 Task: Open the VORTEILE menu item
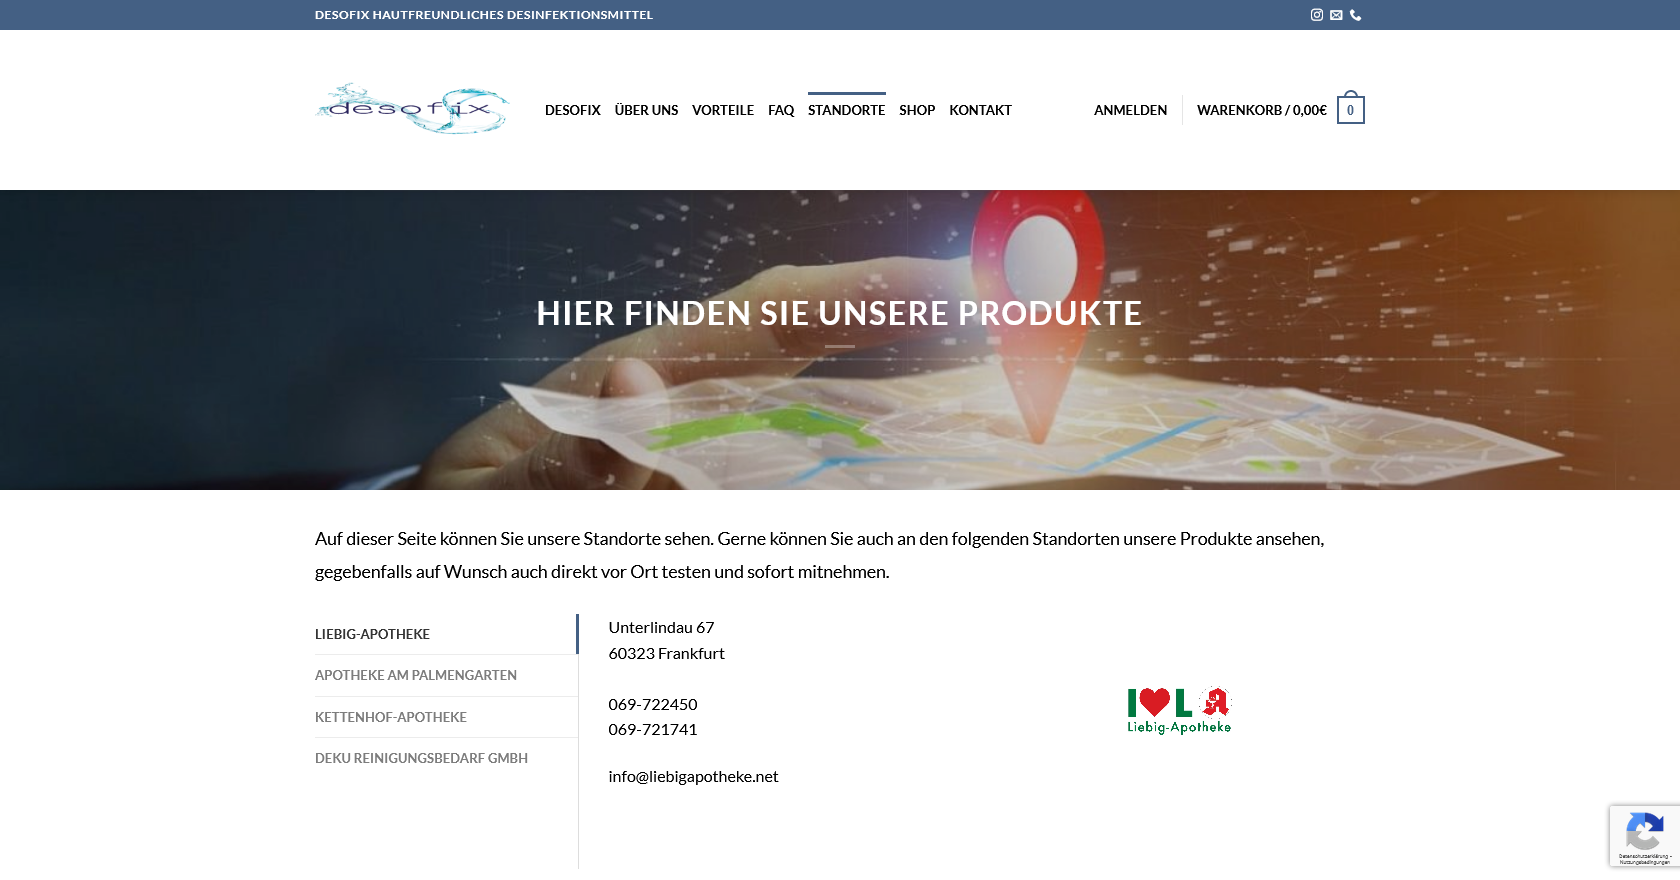(723, 110)
